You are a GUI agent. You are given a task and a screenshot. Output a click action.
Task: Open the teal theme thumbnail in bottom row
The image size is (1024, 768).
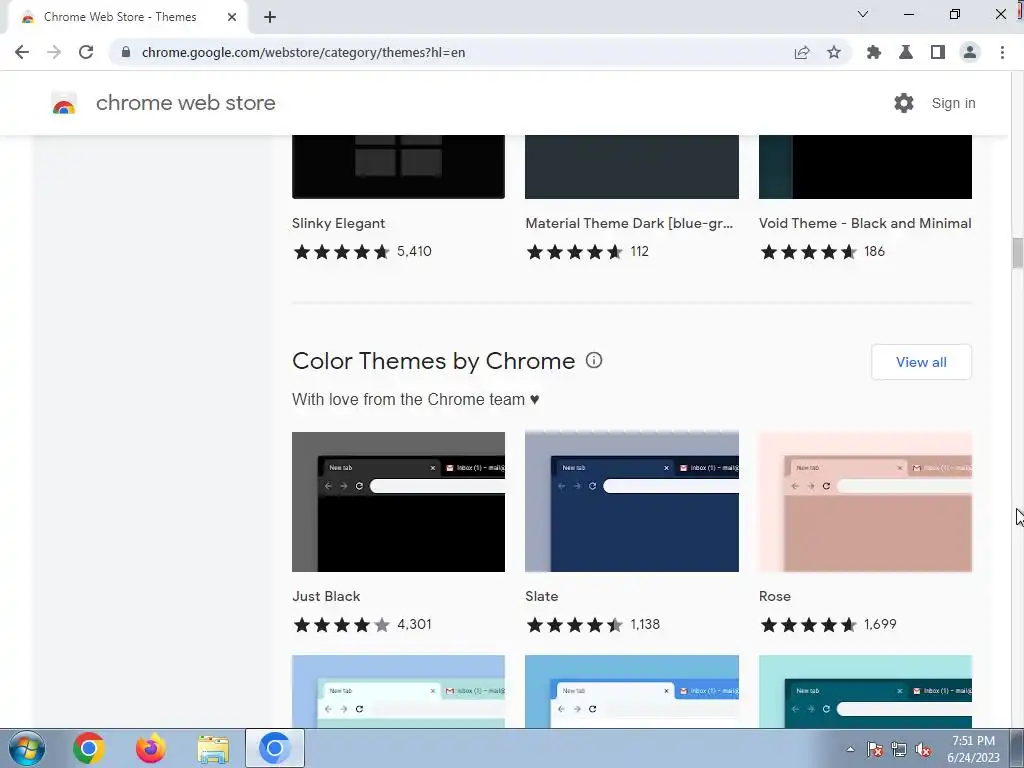coord(865,691)
